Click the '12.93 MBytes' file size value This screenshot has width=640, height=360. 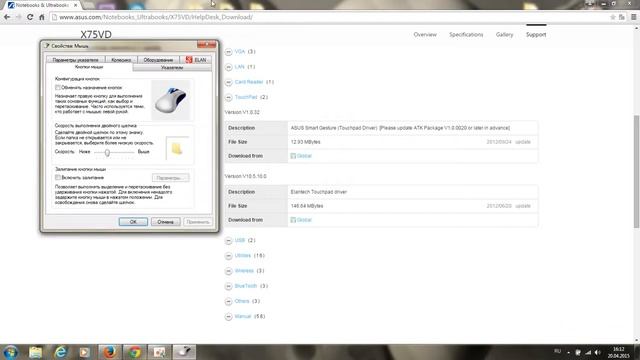[x=305, y=142]
